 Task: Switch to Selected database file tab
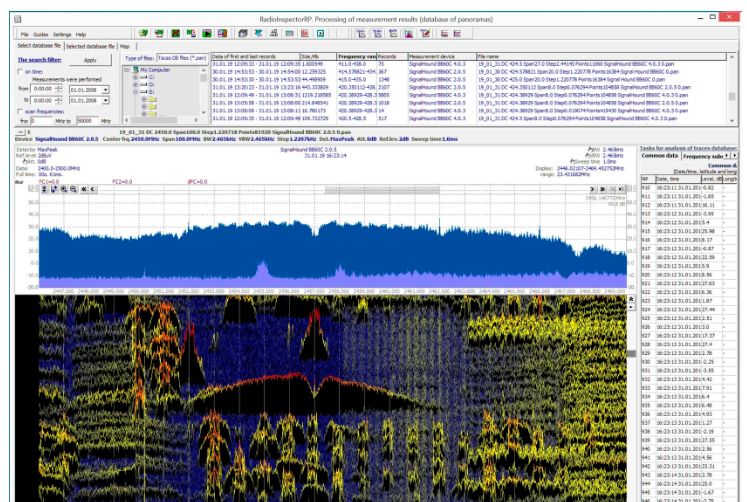pyautogui.click(x=91, y=46)
